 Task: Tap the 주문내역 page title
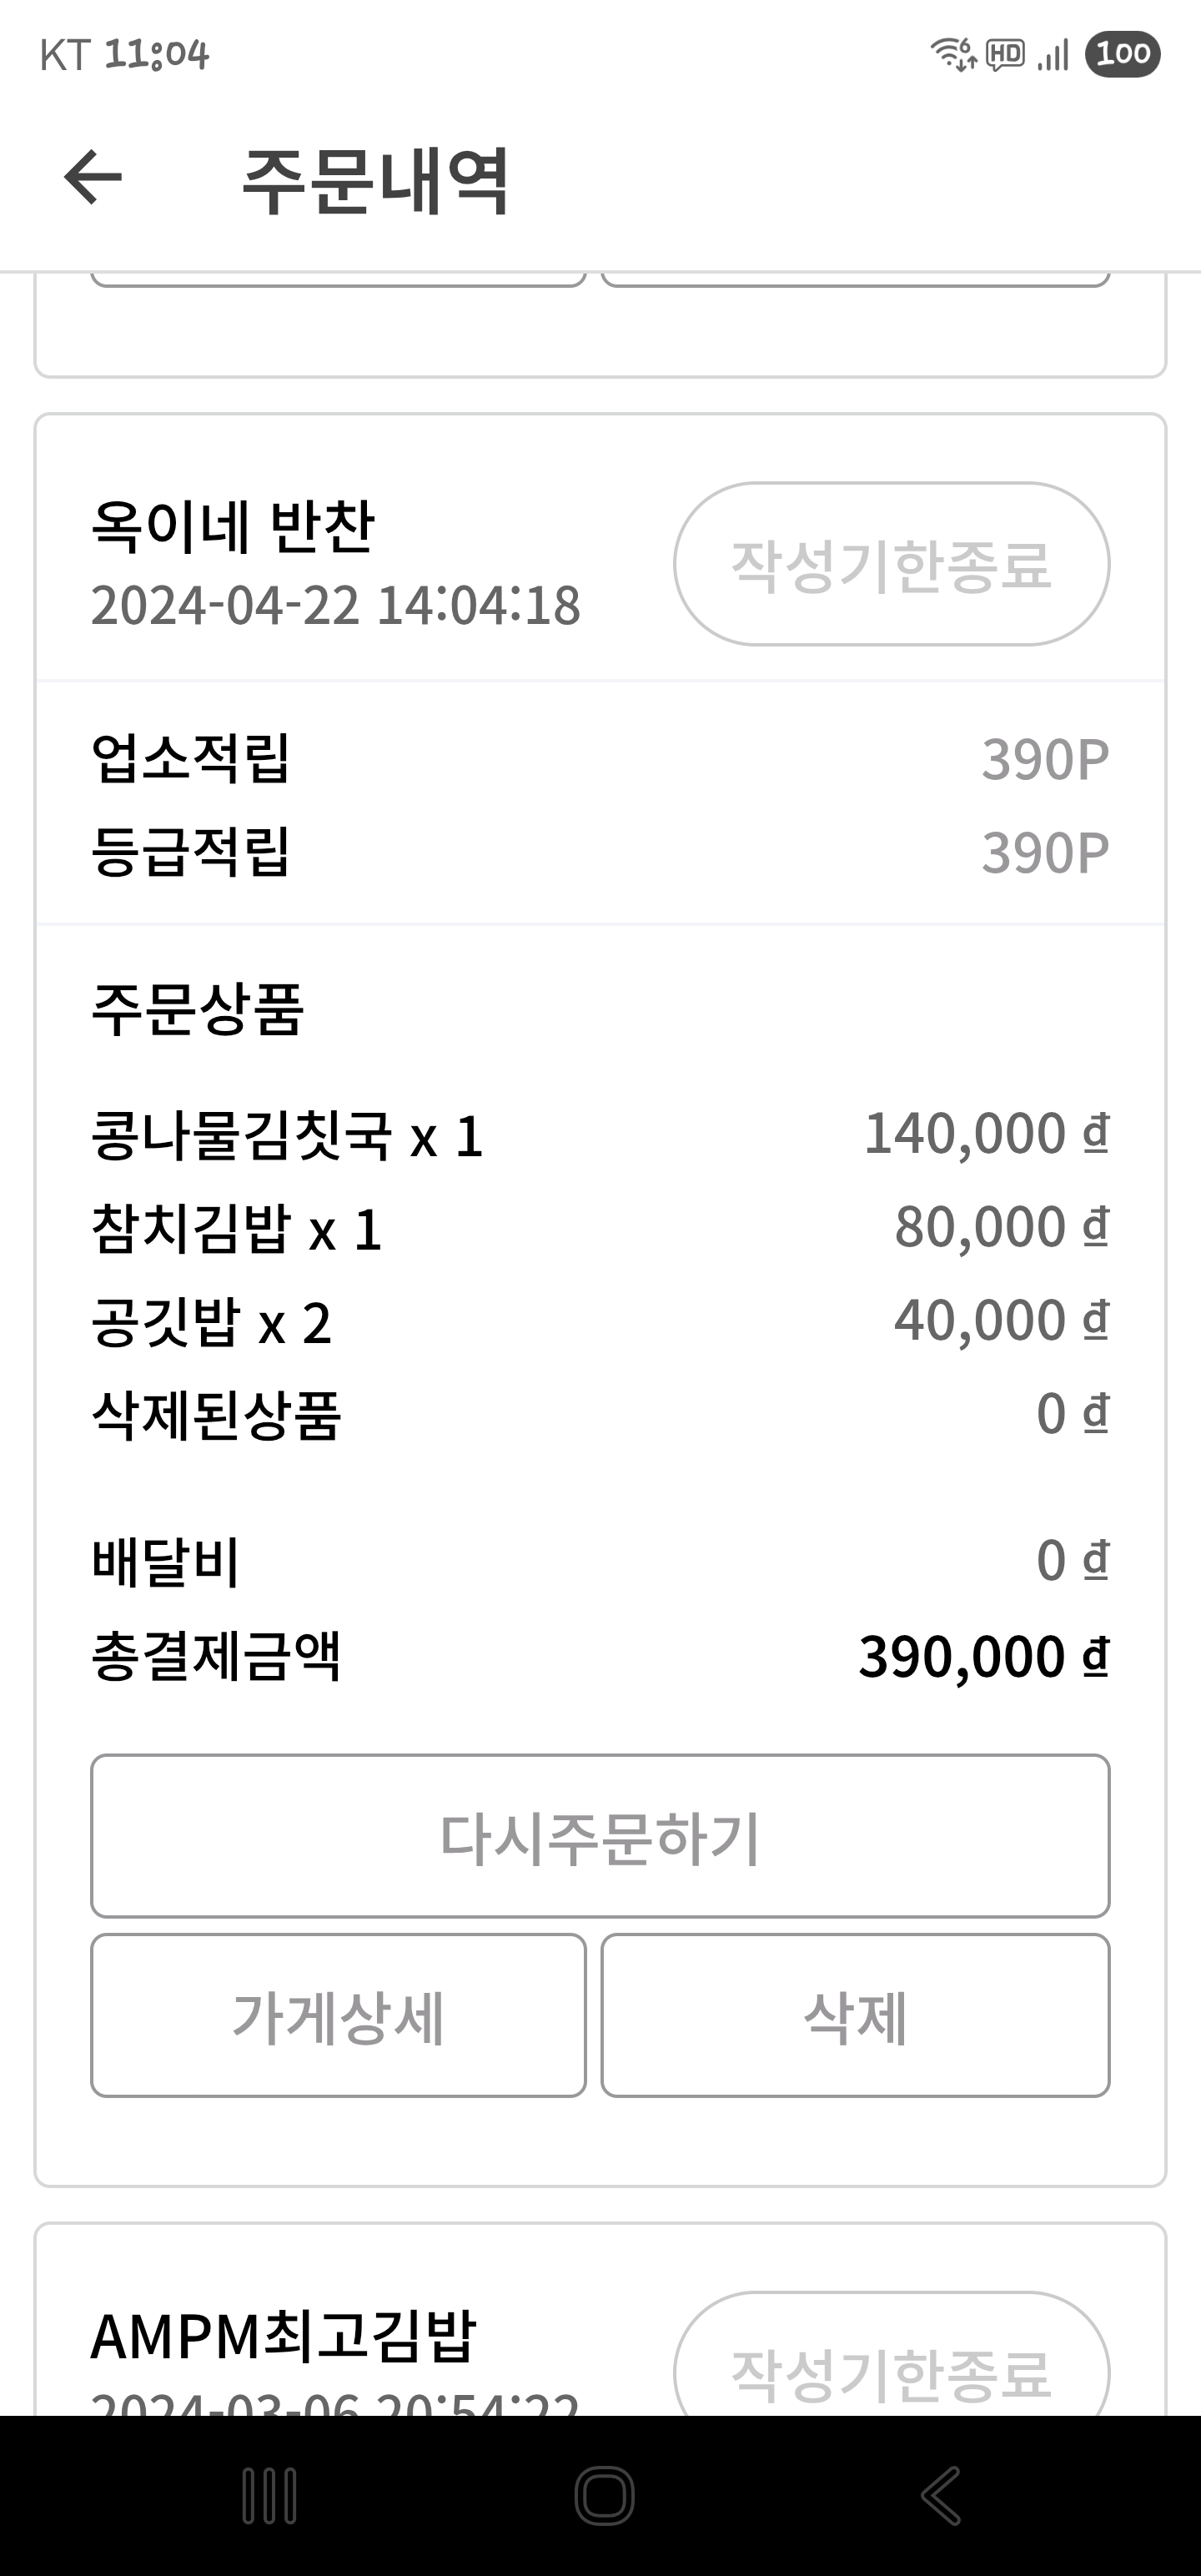coord(376,180)
